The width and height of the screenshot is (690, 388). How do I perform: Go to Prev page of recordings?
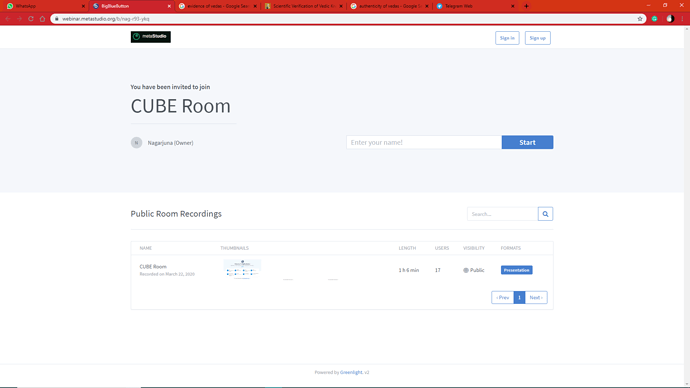pyautogui.click(x=503, y=297)
